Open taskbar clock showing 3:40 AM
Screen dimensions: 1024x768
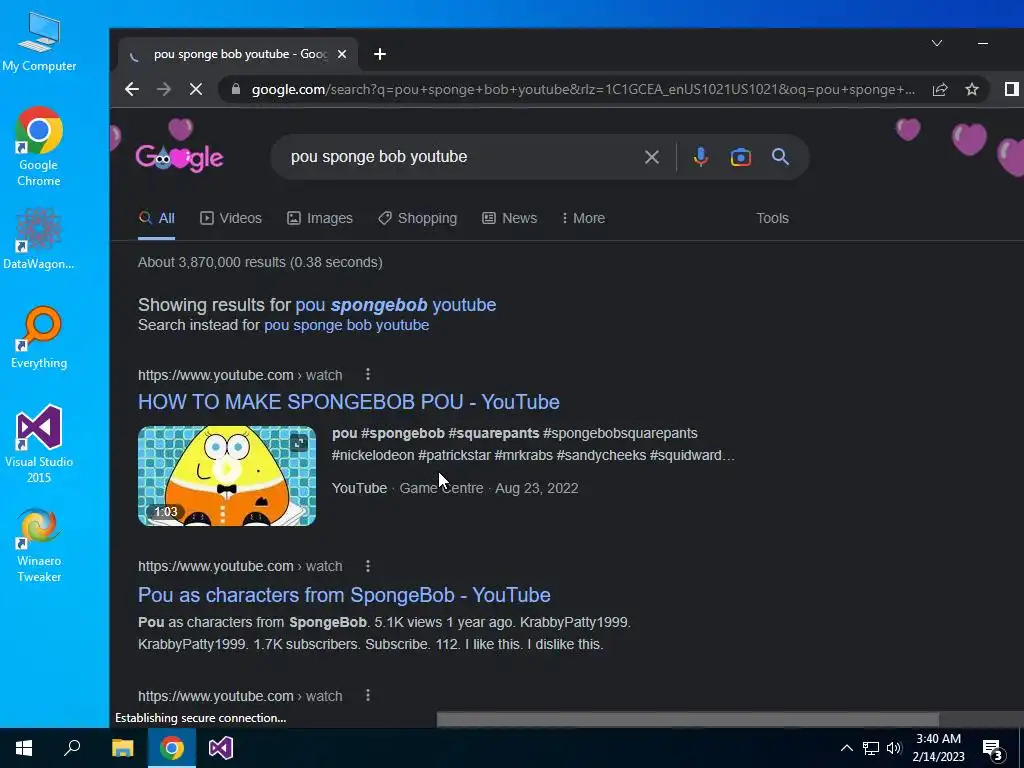[x=938, y=748]
